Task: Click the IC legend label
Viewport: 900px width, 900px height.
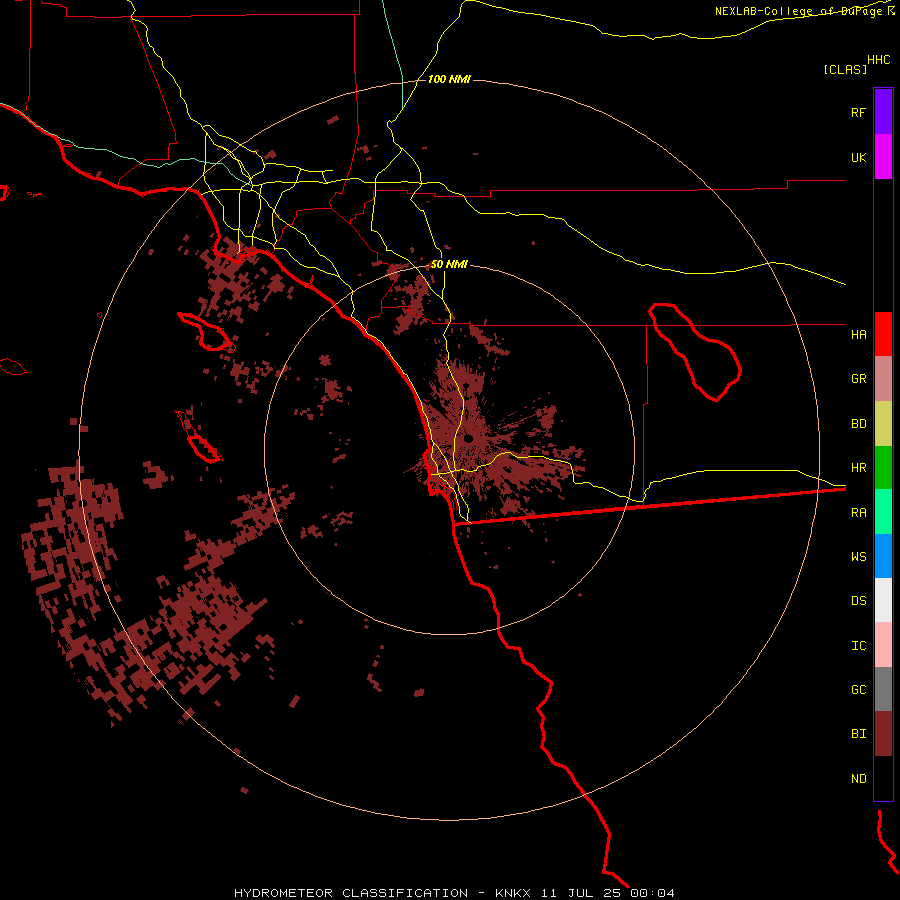Action: 858,645
